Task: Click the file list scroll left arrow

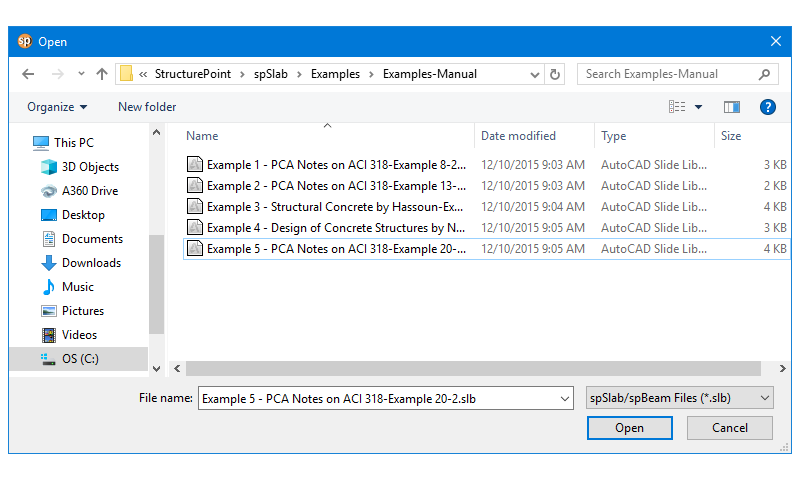Action: point(177,368)
